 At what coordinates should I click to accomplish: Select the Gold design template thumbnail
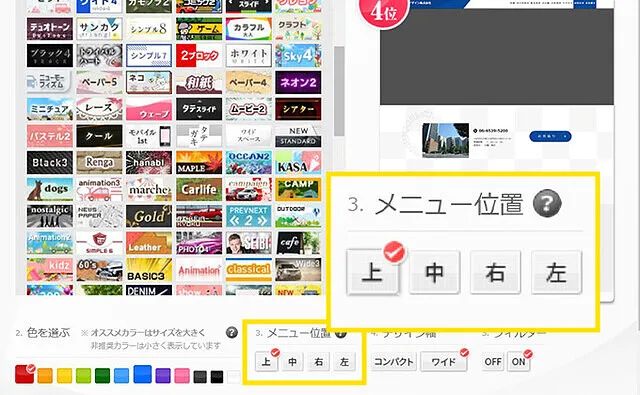pyautogui.click(x=149, y=216)
